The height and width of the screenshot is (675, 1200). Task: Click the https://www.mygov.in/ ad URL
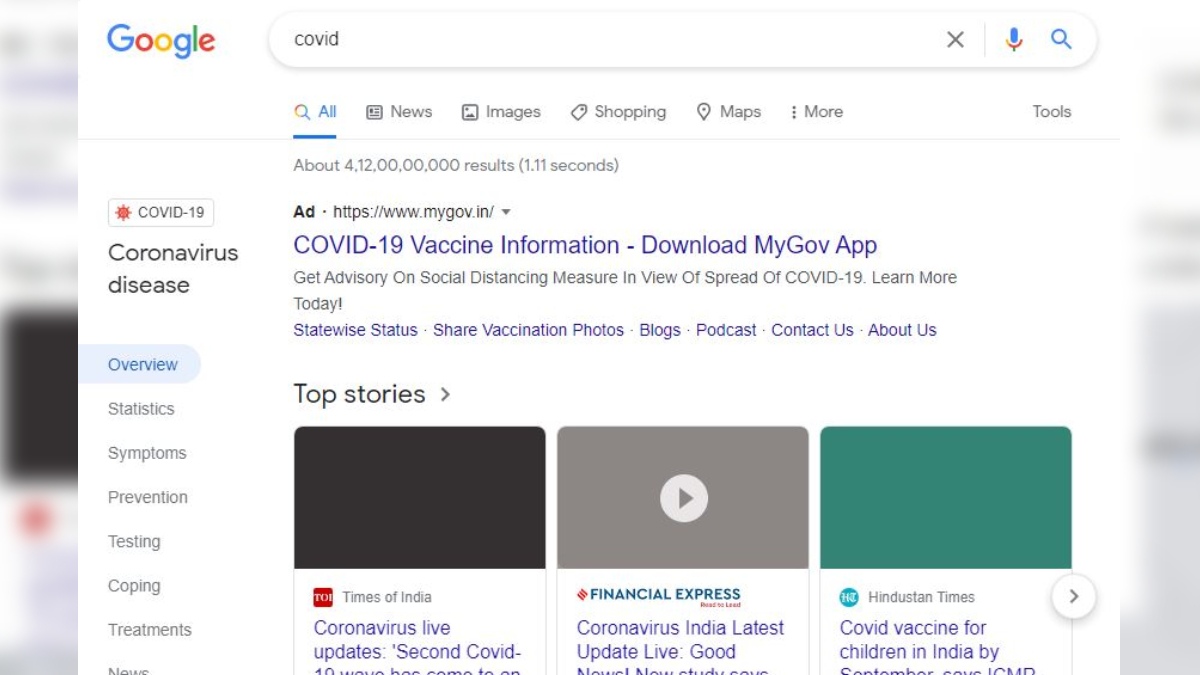pyautogui.click(x=413, y=212)
